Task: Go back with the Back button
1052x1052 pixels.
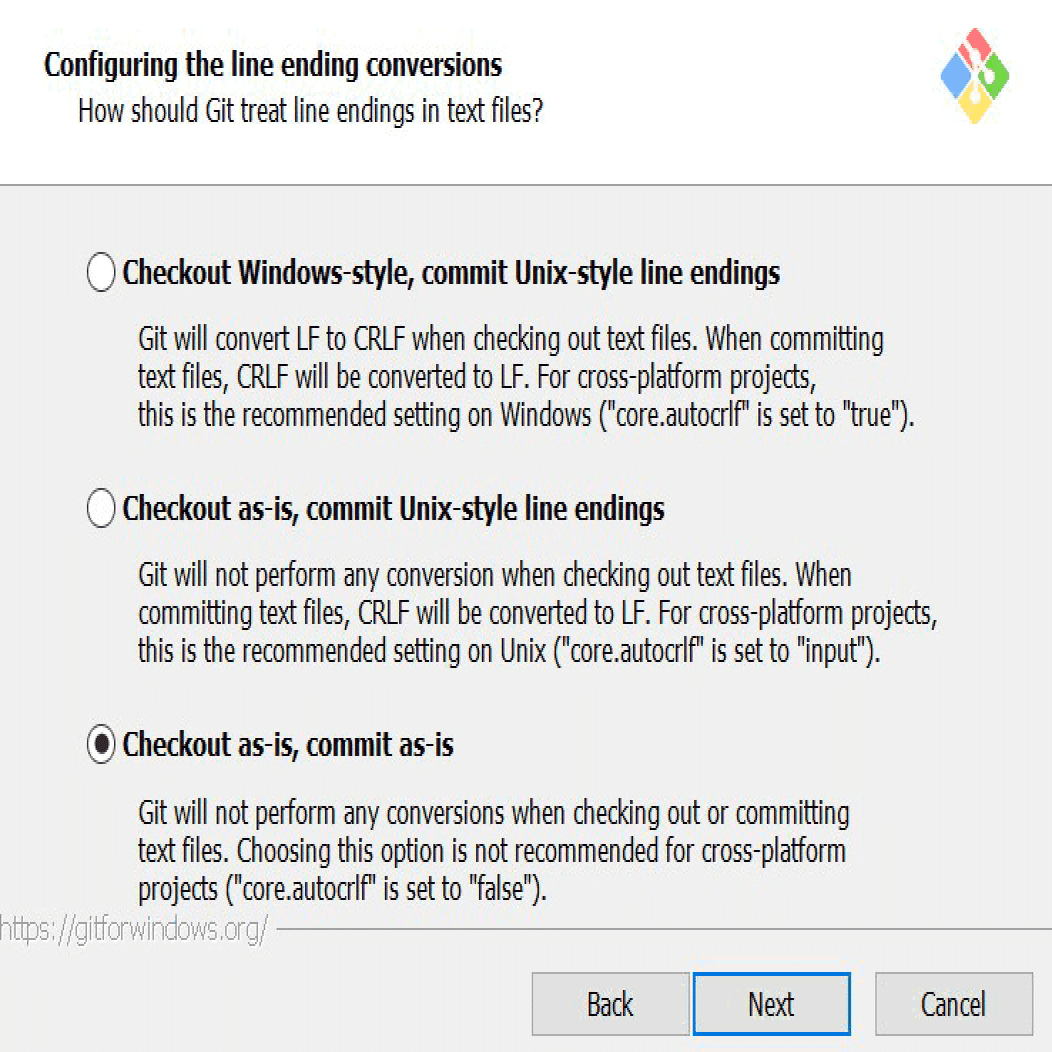Action: tap(610, 1004)
